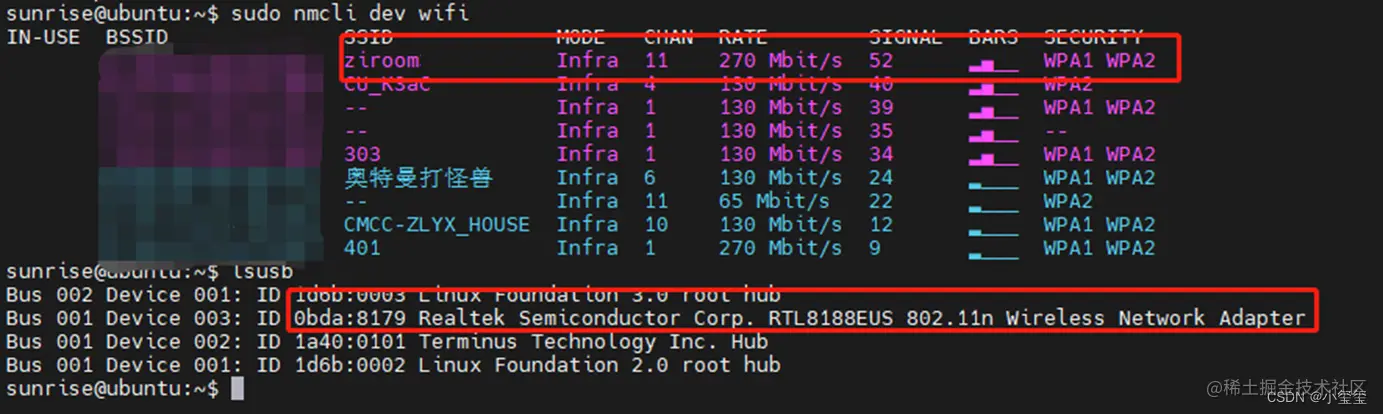The width and height of the screenshot is (1383, 414).
Task: Select the "ziroom" SSID entry
Action: 381,60
